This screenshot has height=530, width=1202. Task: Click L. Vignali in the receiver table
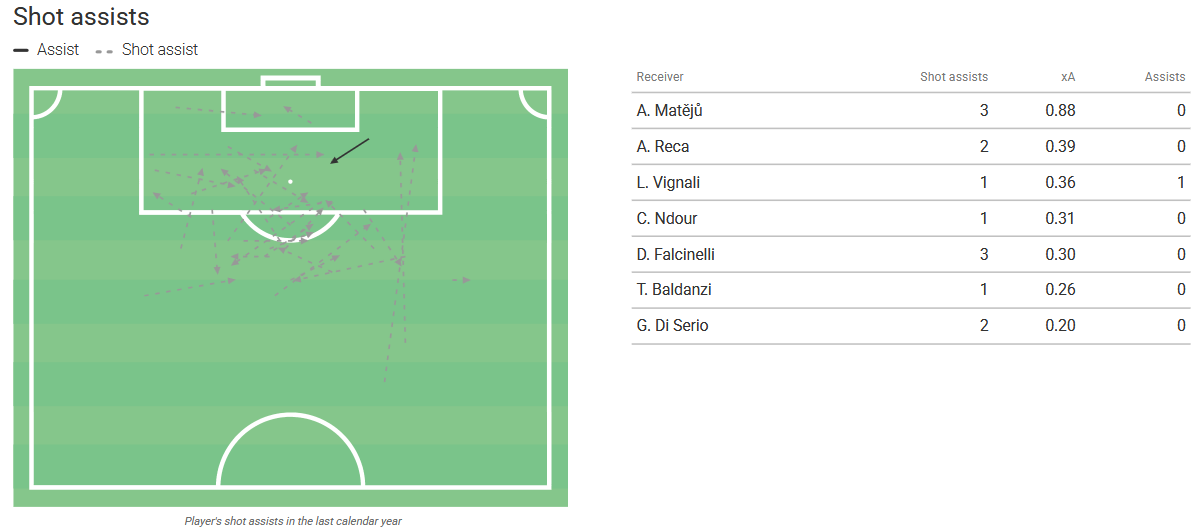coord(668,183)
